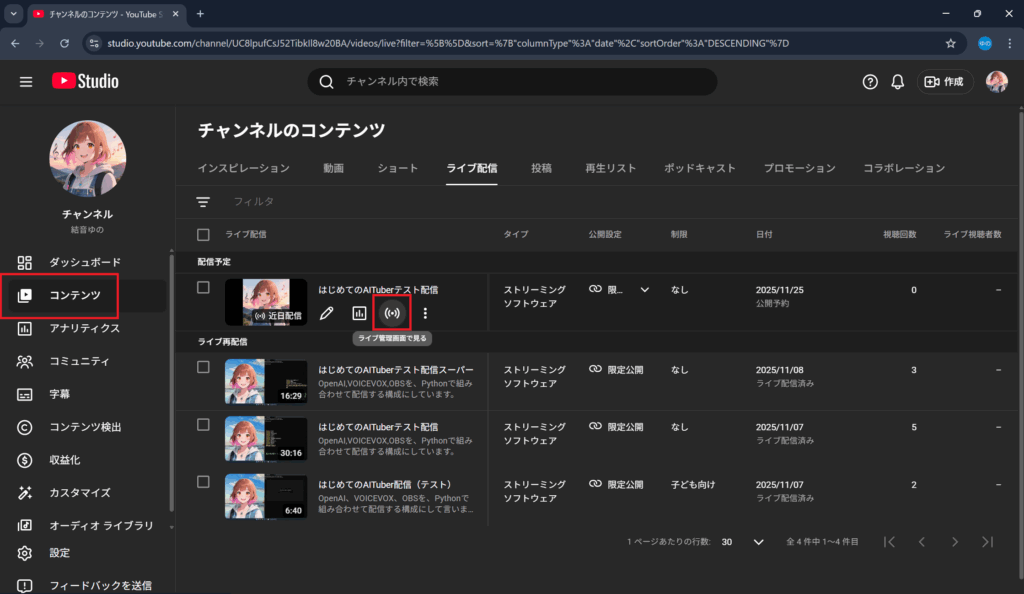Open the account avatar menu at top right
Image resolution: width=1024 pixels, height=594 pixels.
996,82
